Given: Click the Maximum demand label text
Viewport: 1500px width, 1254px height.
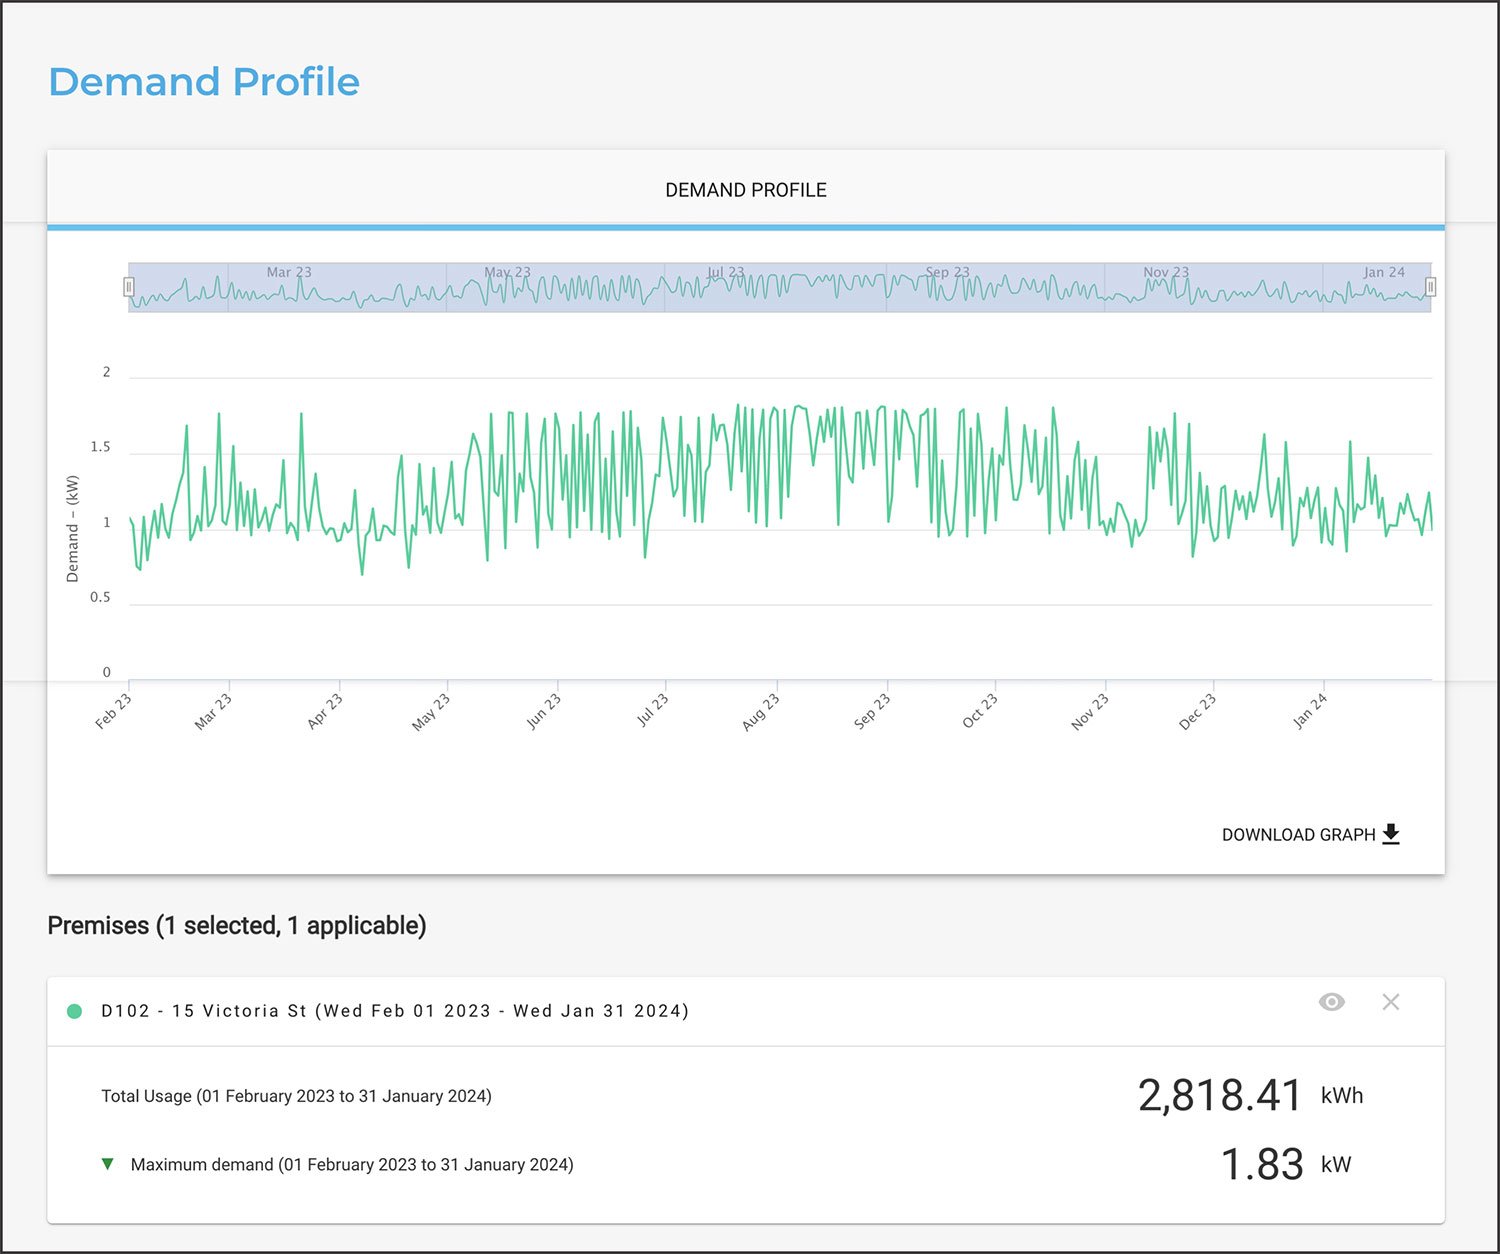Looking at the screenshot, I should click(352, 1165).
